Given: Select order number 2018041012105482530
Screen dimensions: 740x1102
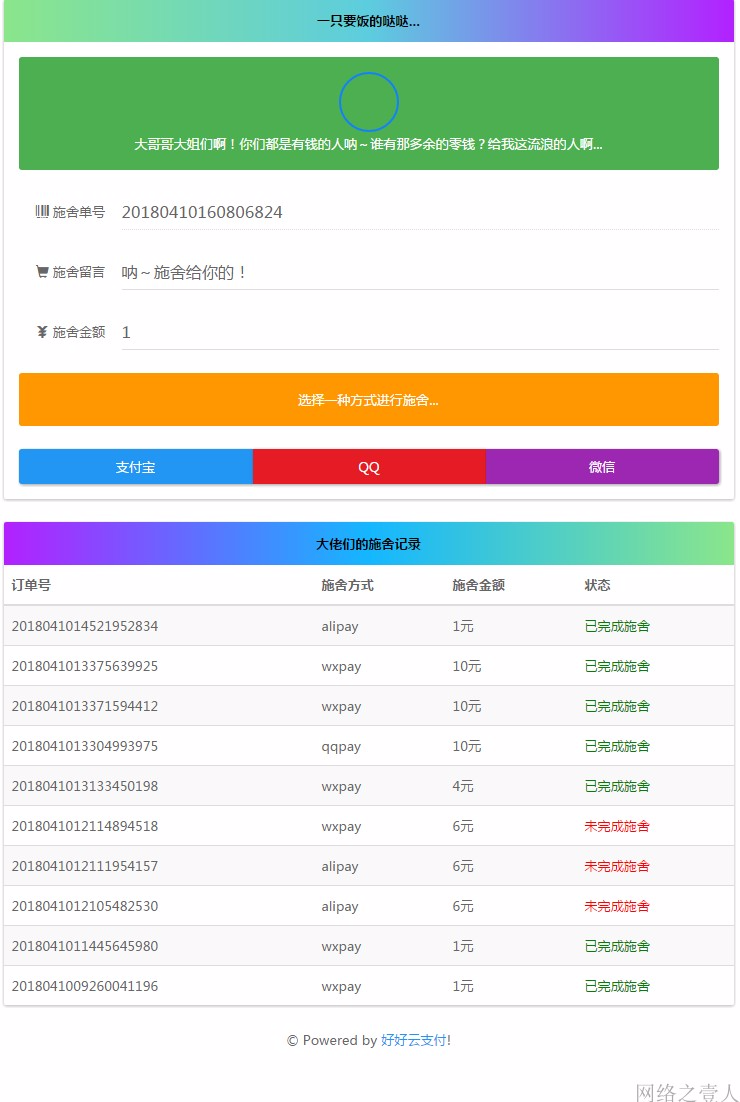Looking at the screenshot, I should [85, 906].
